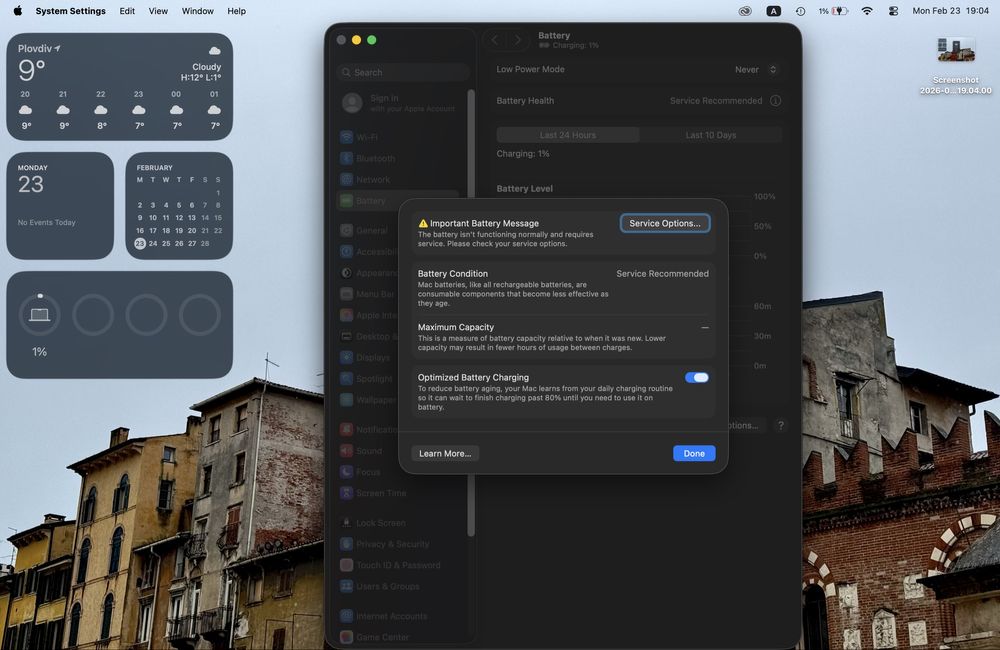Click the Sound icon in the sidebar
The height and width of the screenshot is (650, 1000).
click(346, 450)
